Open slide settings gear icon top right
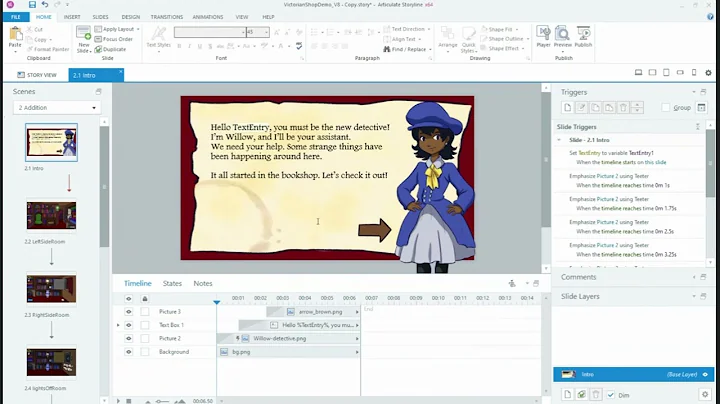Screen dimensions: 720x404 (x=708, y=73)
